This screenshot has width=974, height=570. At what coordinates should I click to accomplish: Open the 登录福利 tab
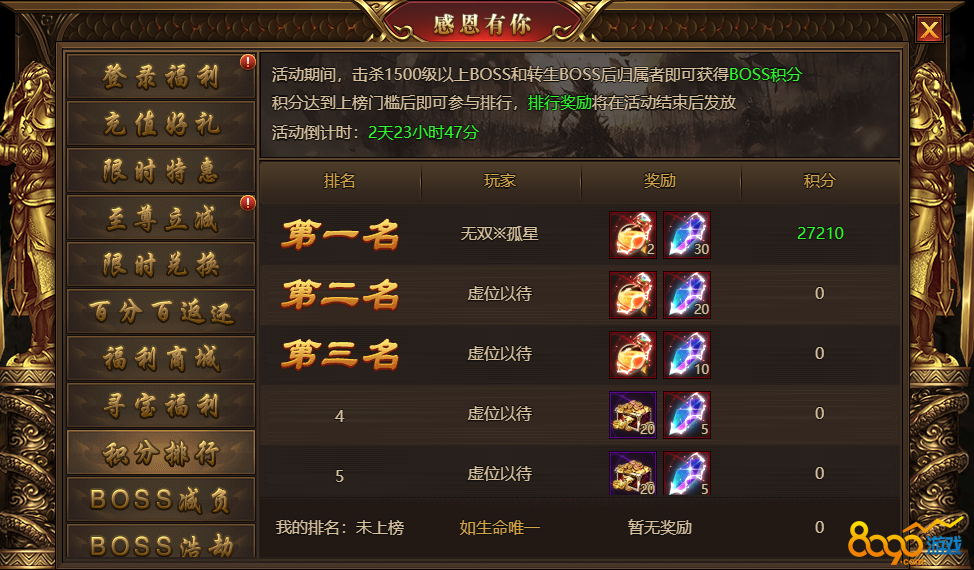point(161,76)
